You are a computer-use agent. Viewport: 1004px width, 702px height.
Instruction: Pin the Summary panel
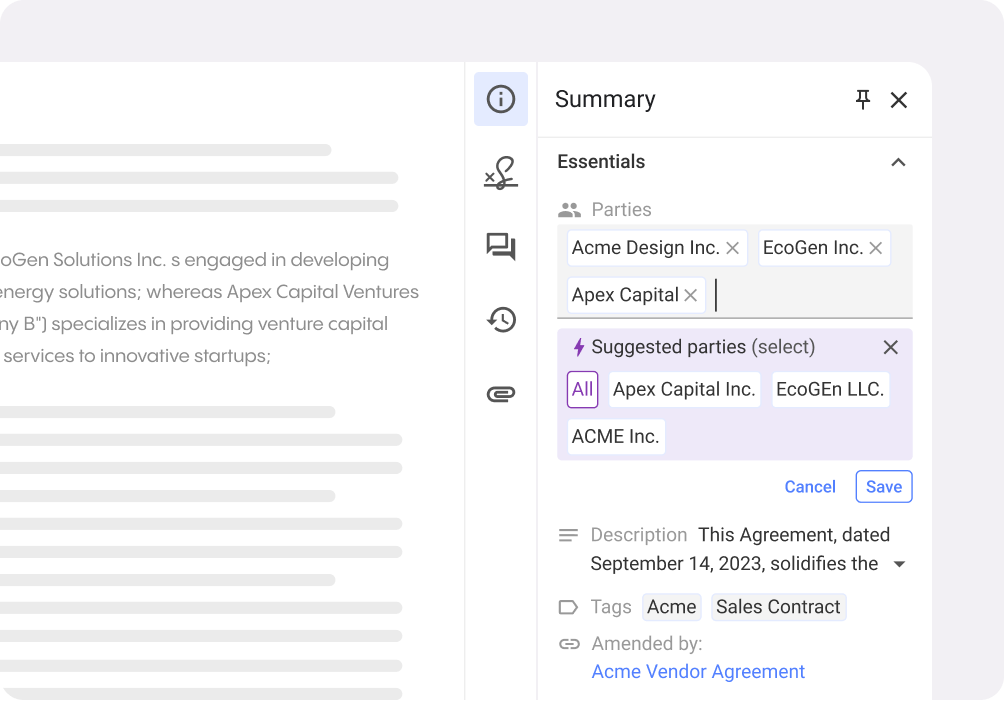tap(862, 99)
